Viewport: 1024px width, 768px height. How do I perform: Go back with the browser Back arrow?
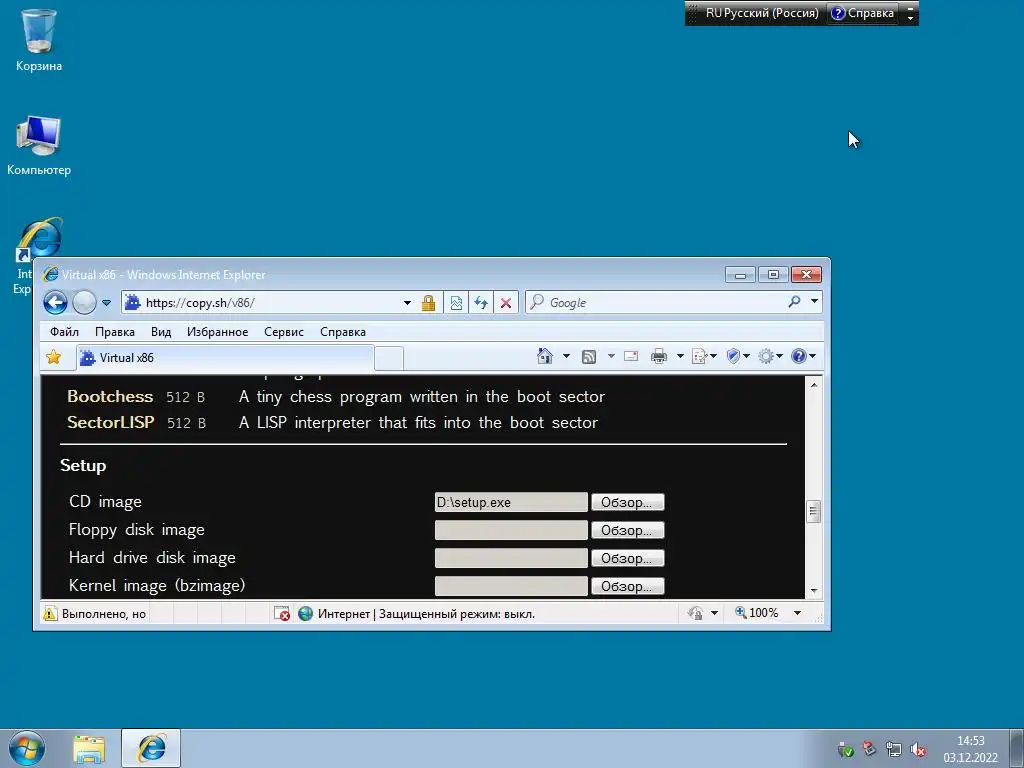pyautogui.click(x=56, y=302)
